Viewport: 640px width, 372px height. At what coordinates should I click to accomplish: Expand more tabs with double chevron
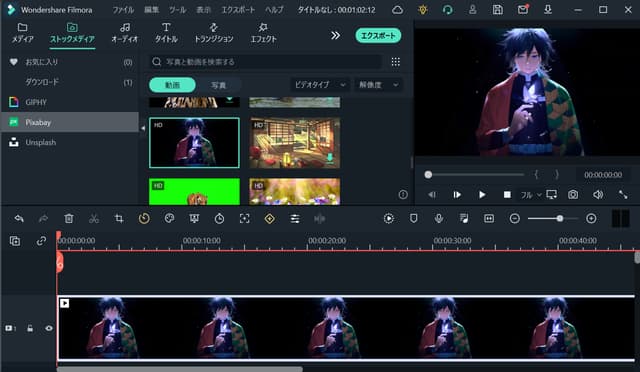pyautogui.click(x=336, y=36)
